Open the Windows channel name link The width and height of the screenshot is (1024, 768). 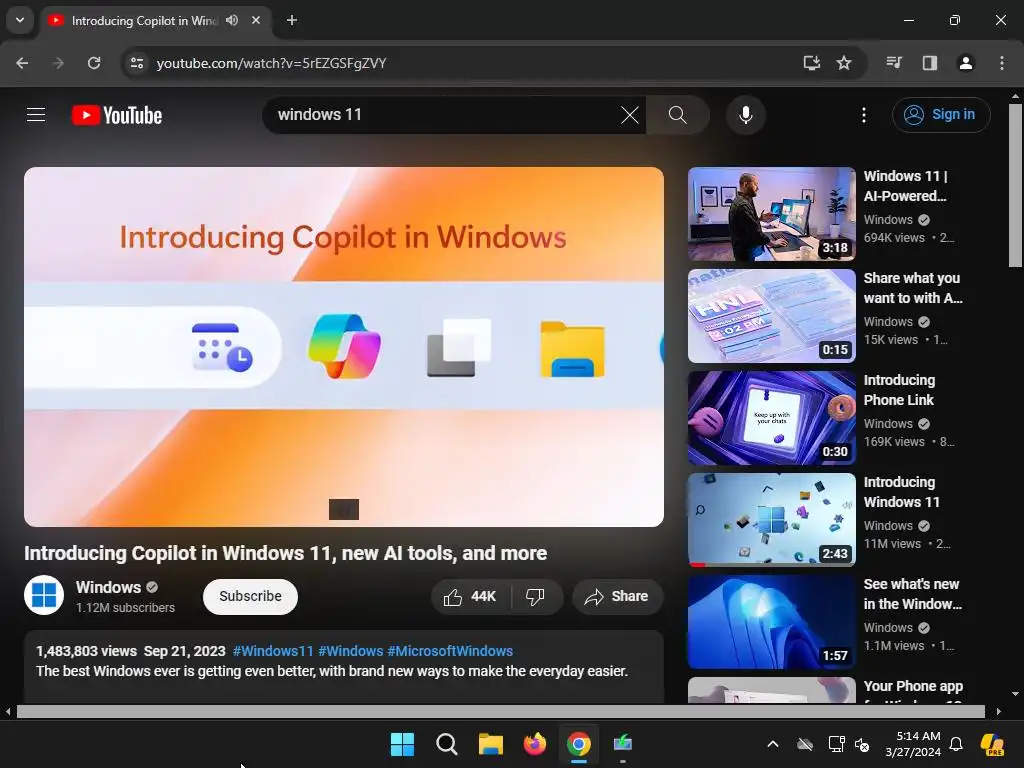[108, 587]
